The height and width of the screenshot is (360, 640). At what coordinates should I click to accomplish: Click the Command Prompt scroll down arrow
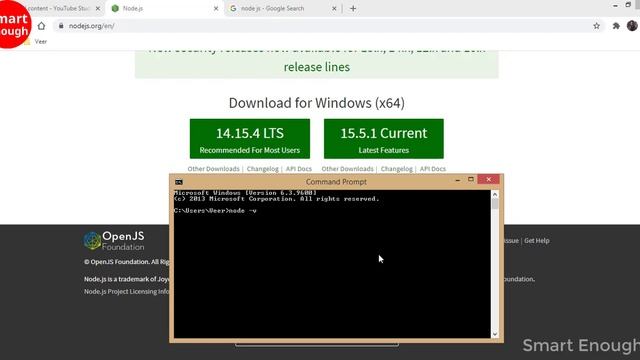pos(495,334)
